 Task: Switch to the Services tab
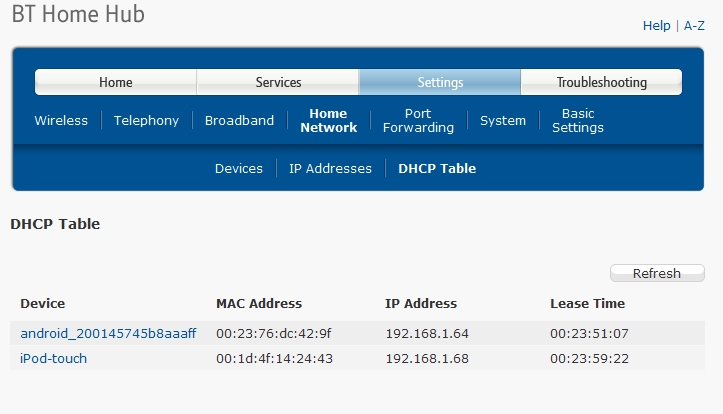pos(278,82)
